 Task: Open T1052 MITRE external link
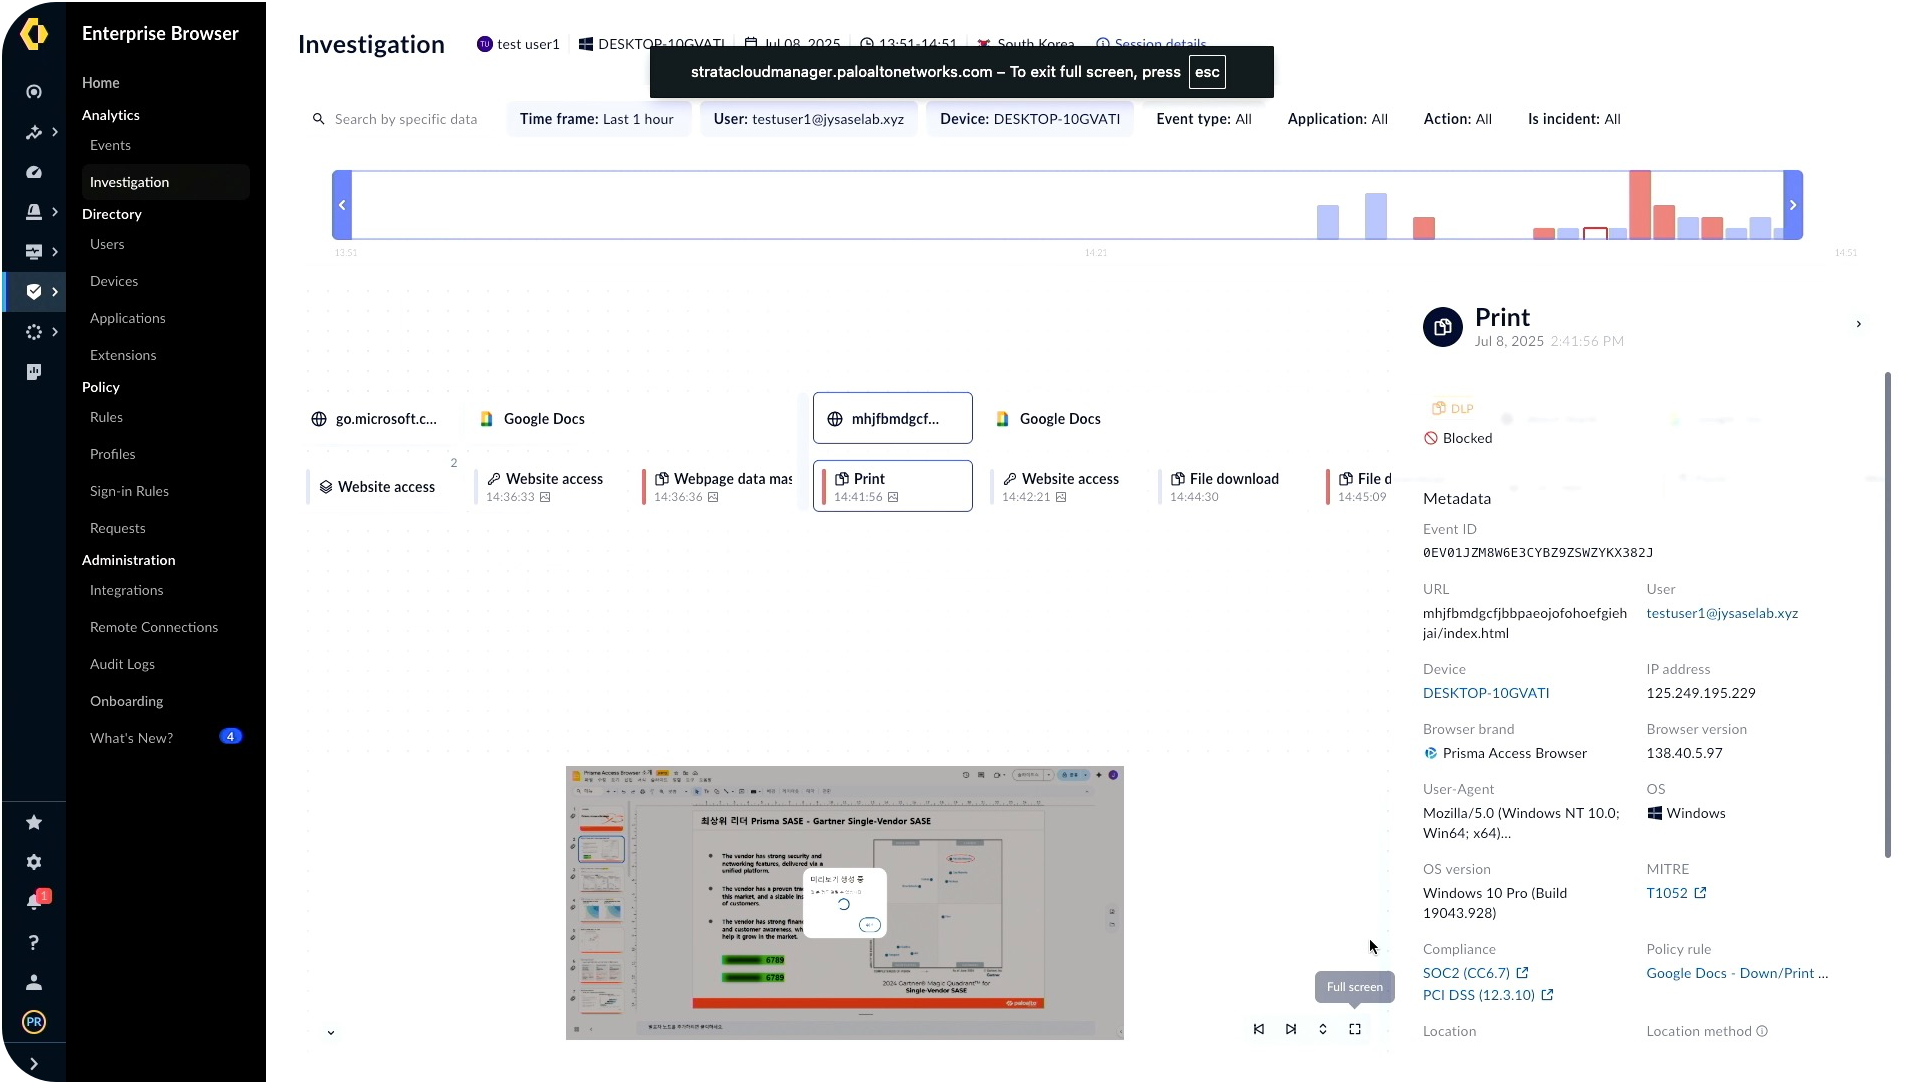point(1676,893)
